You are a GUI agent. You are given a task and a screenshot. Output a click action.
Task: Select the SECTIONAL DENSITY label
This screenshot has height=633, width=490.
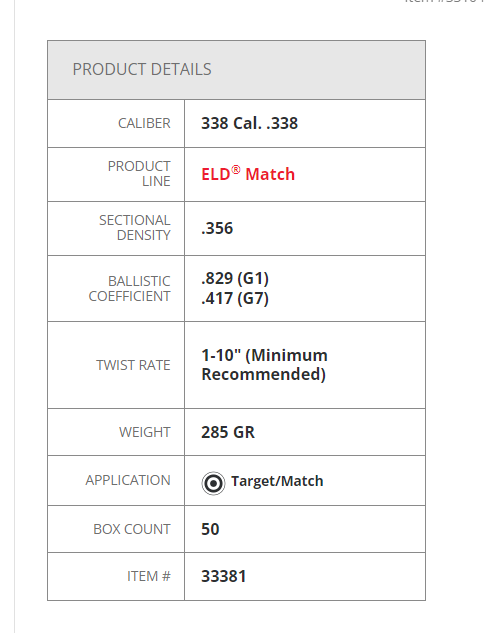[x=135, y=228]
